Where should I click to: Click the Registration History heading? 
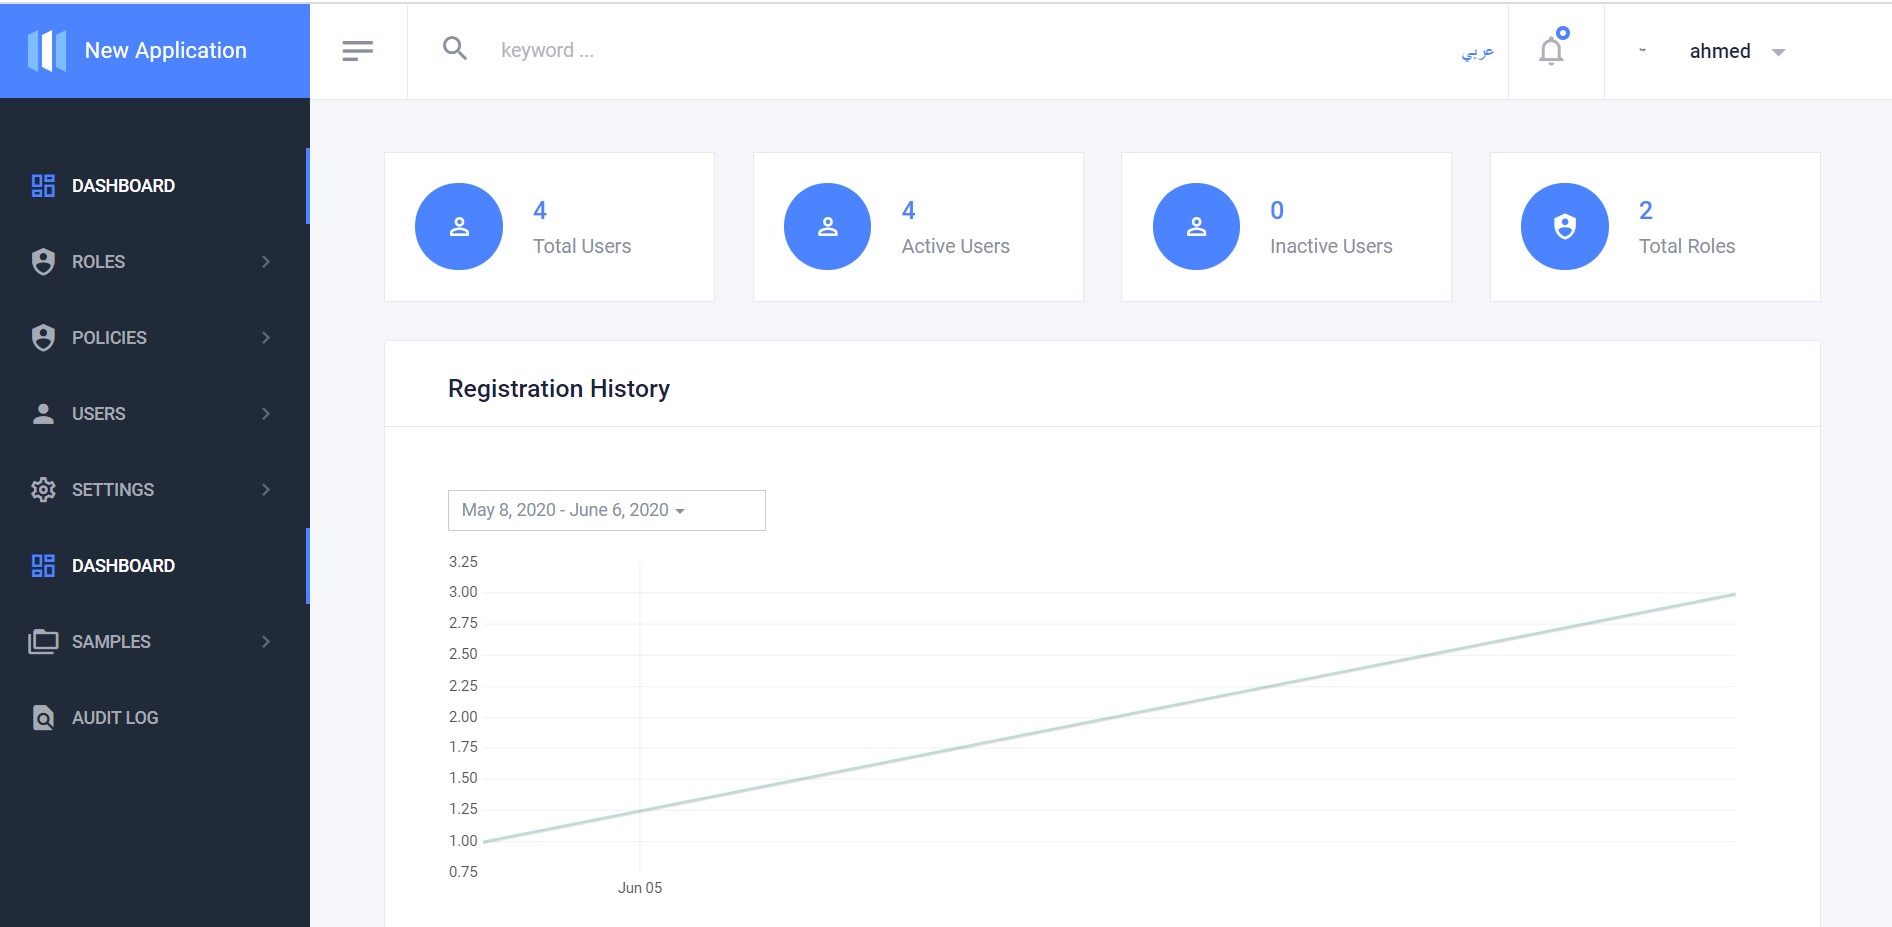coord(559,388)
